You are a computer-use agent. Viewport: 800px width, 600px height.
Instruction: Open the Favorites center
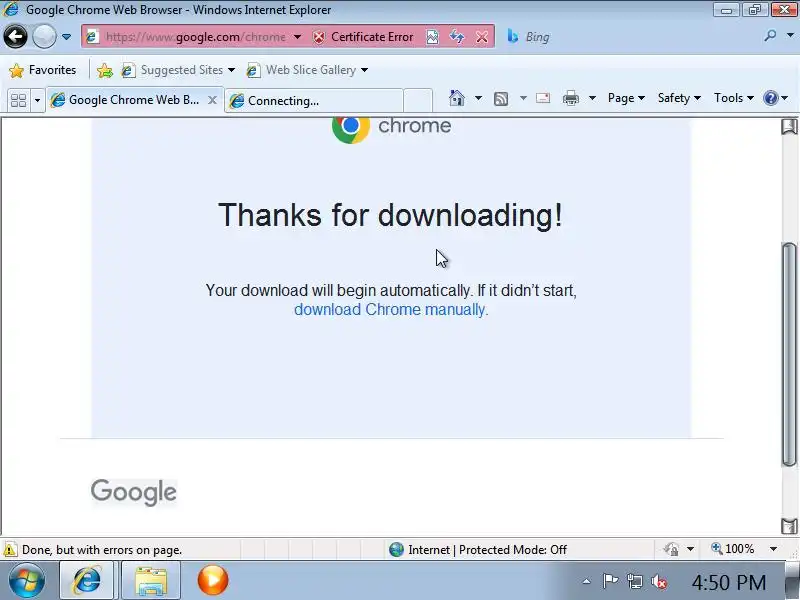point(43,70)
